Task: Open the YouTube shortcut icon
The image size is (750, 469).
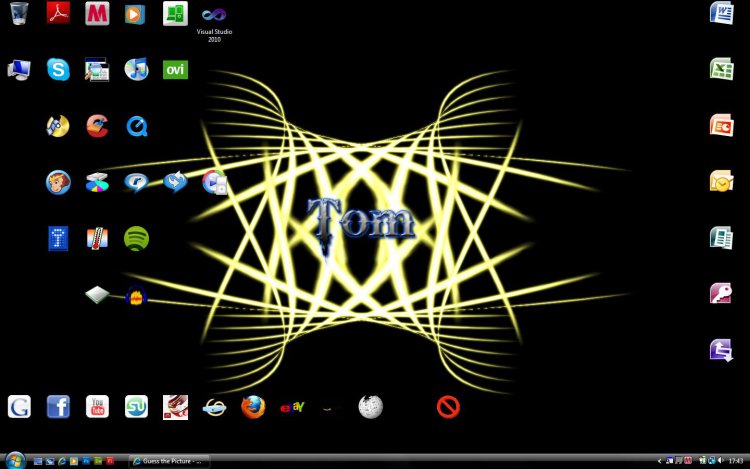Action: [x=97, y=407]
